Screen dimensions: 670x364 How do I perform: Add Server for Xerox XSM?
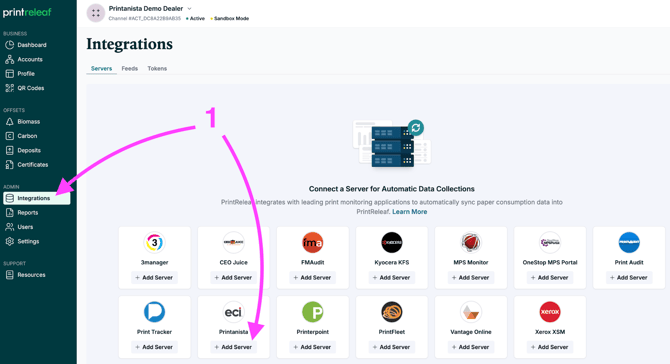click(x=550, y=347)
